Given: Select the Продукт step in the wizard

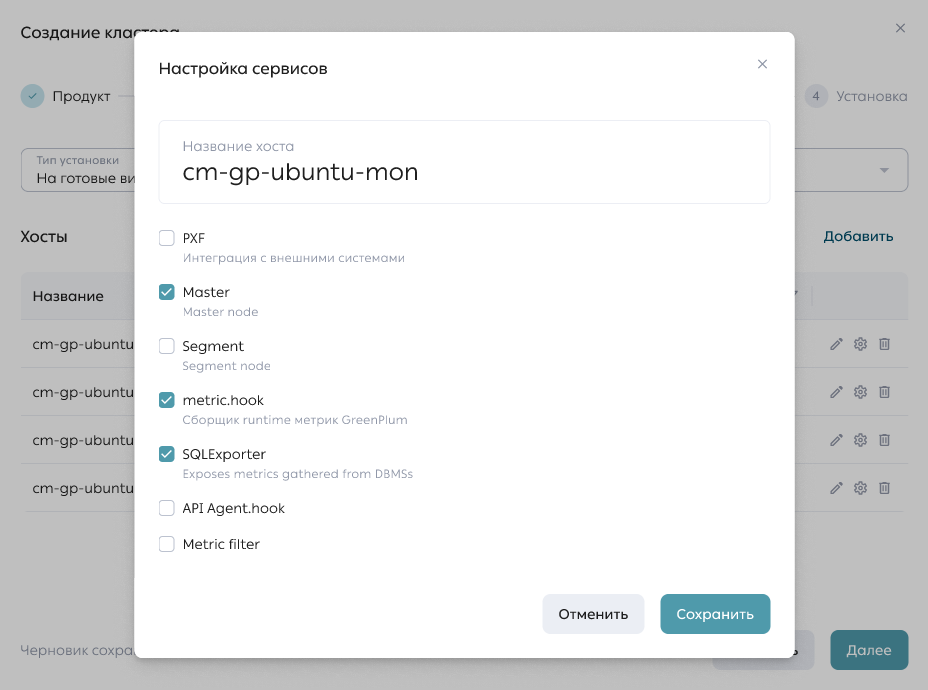Looking at the screenshot, I should pos(66,96).
